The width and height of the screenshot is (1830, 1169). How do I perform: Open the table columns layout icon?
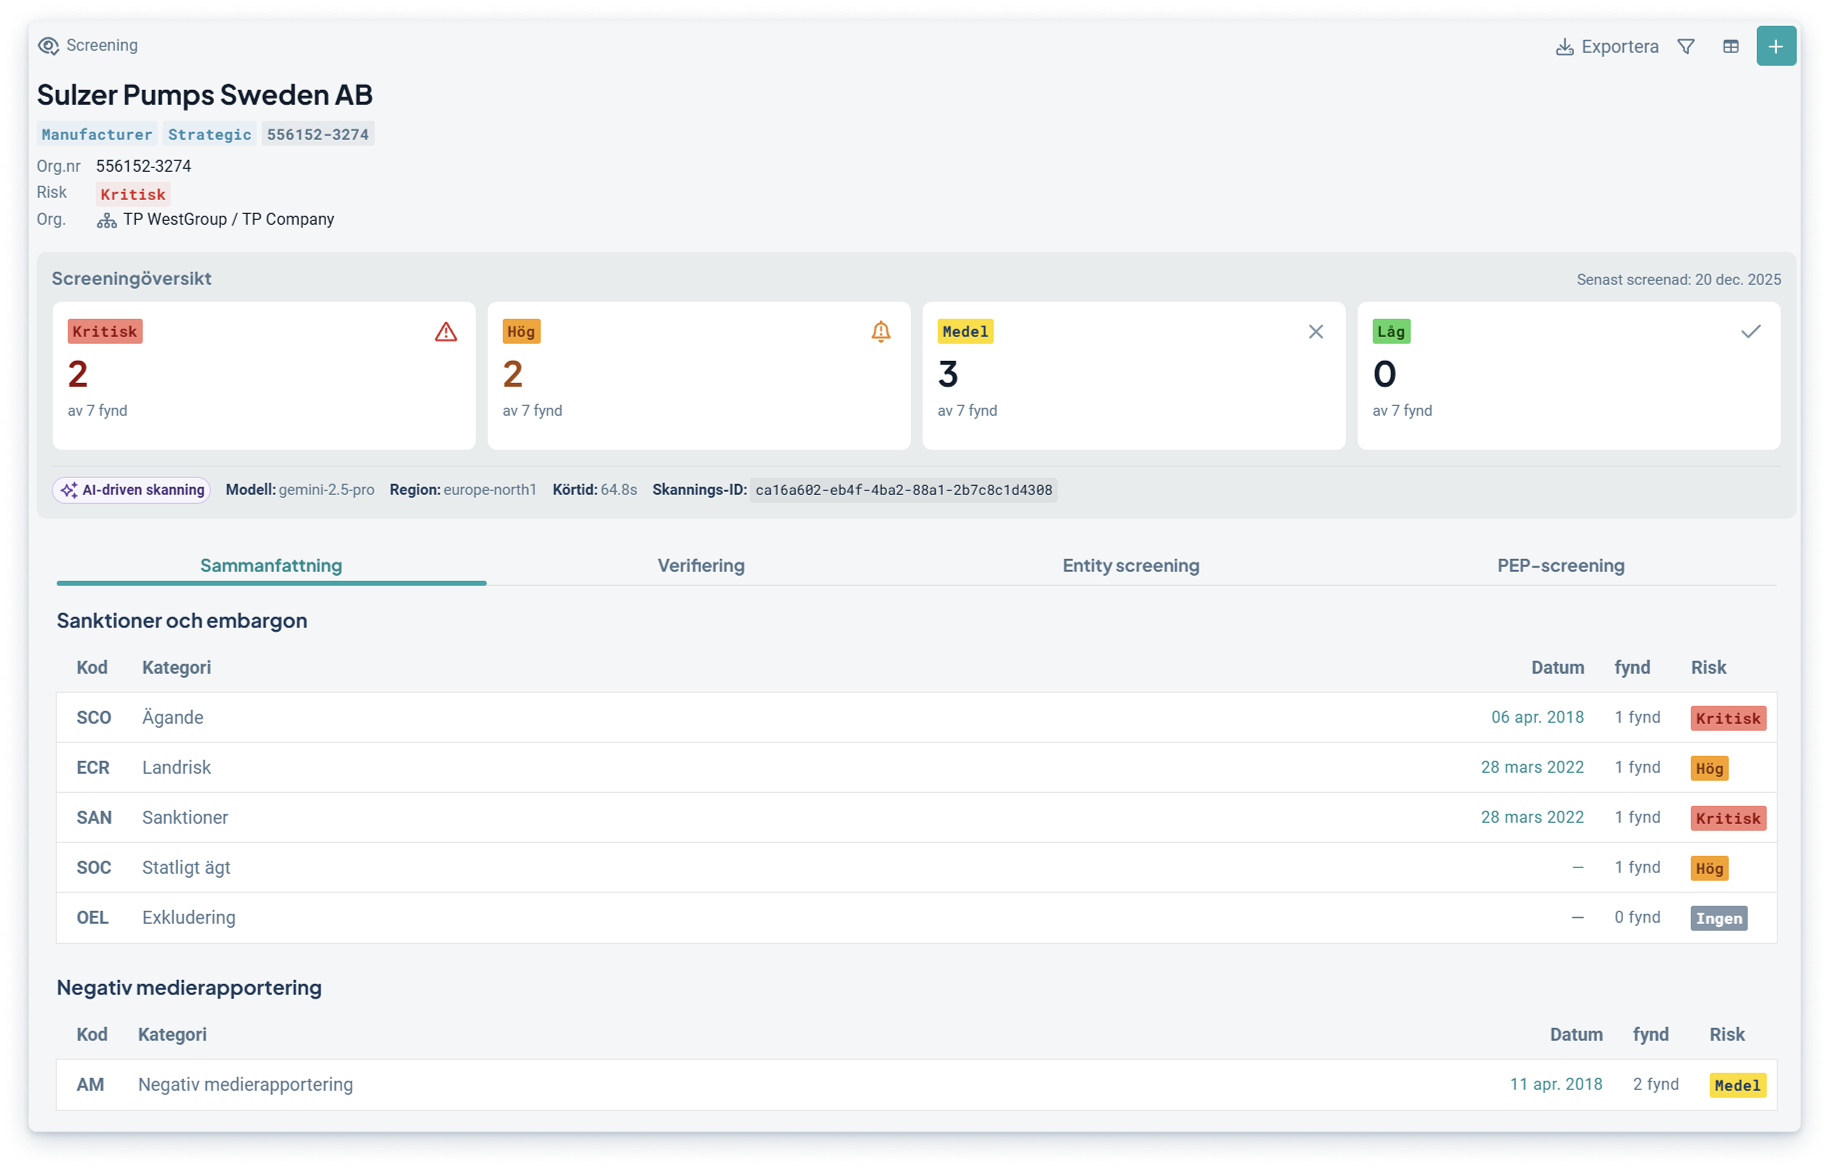[1731, 47]
